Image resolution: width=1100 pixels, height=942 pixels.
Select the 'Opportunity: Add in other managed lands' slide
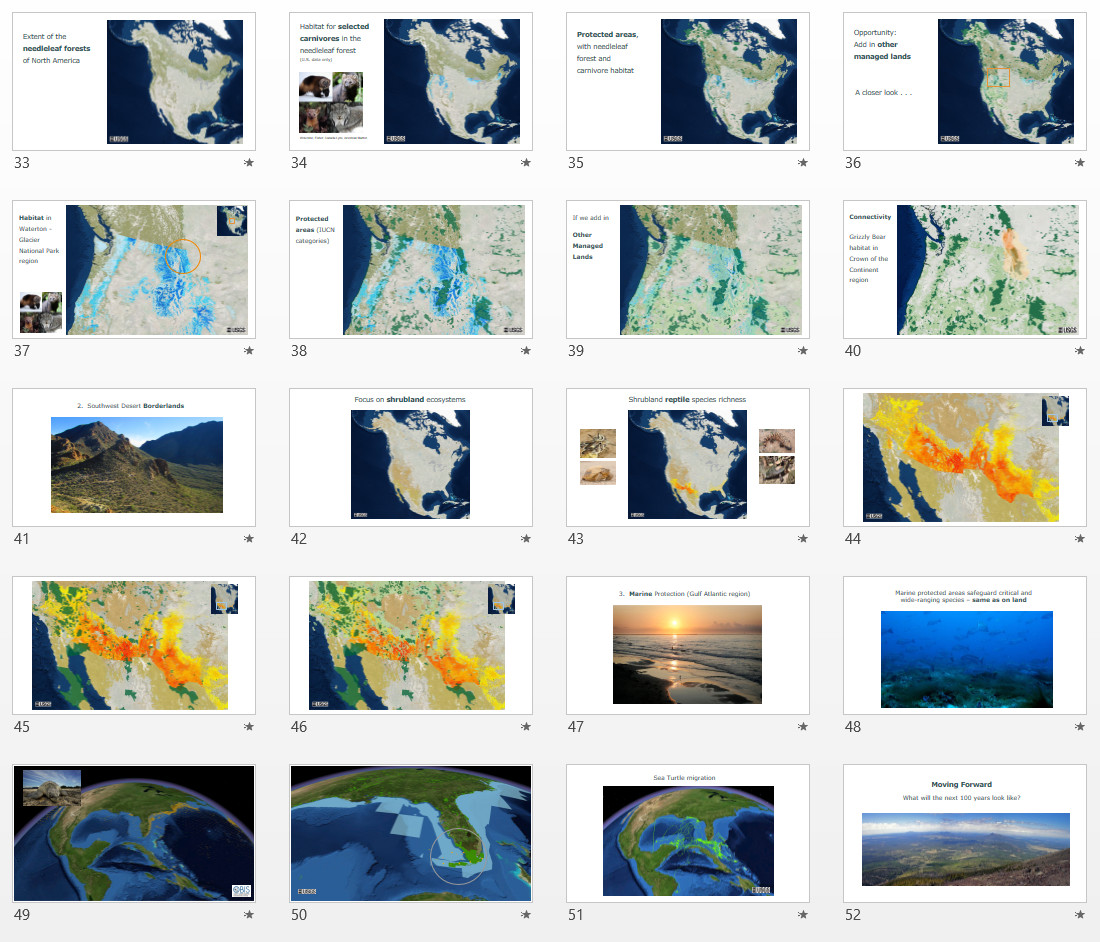(x=965, y=81)
